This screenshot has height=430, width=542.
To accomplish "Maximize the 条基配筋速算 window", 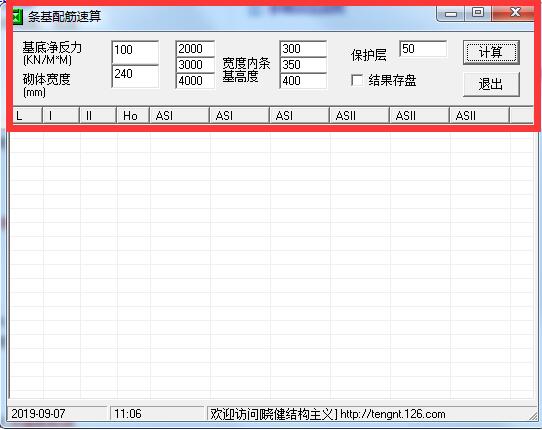I will pyautogui.click(x=478, y=13).
